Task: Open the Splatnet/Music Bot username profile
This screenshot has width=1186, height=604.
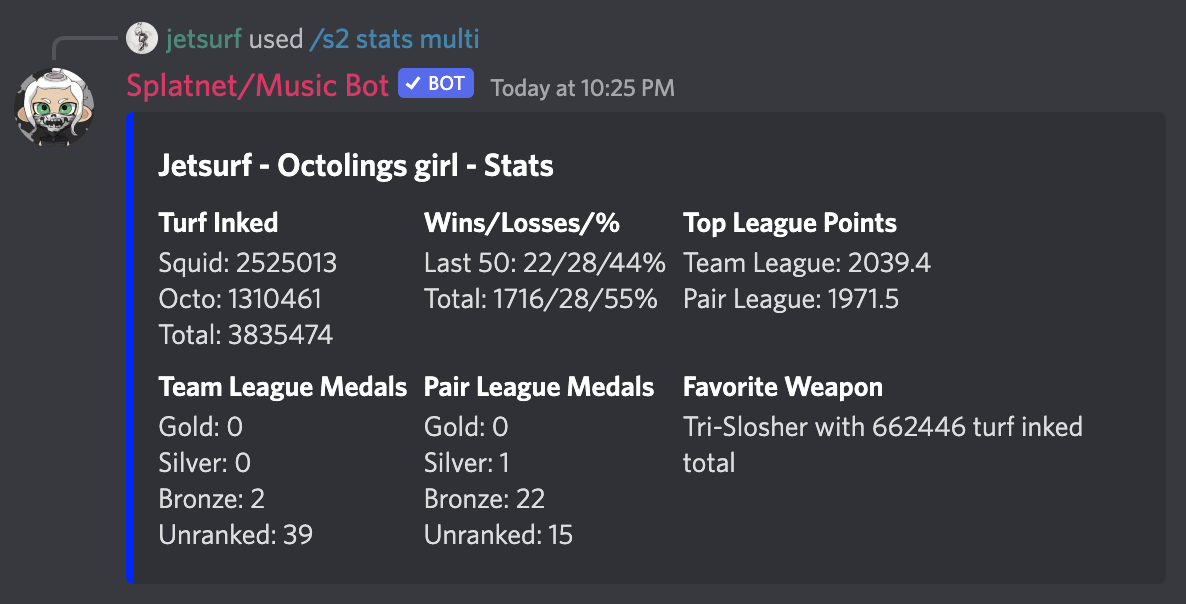Action: 258,85
